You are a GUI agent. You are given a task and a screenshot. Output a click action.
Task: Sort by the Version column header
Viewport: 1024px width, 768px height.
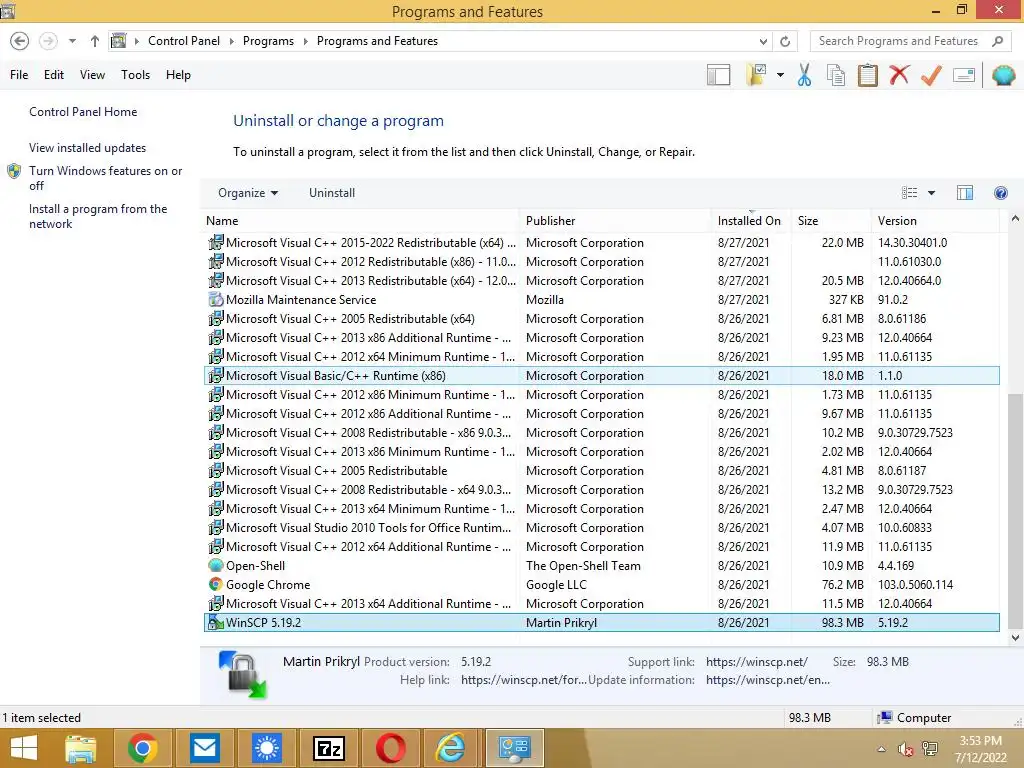click(935, 221)
